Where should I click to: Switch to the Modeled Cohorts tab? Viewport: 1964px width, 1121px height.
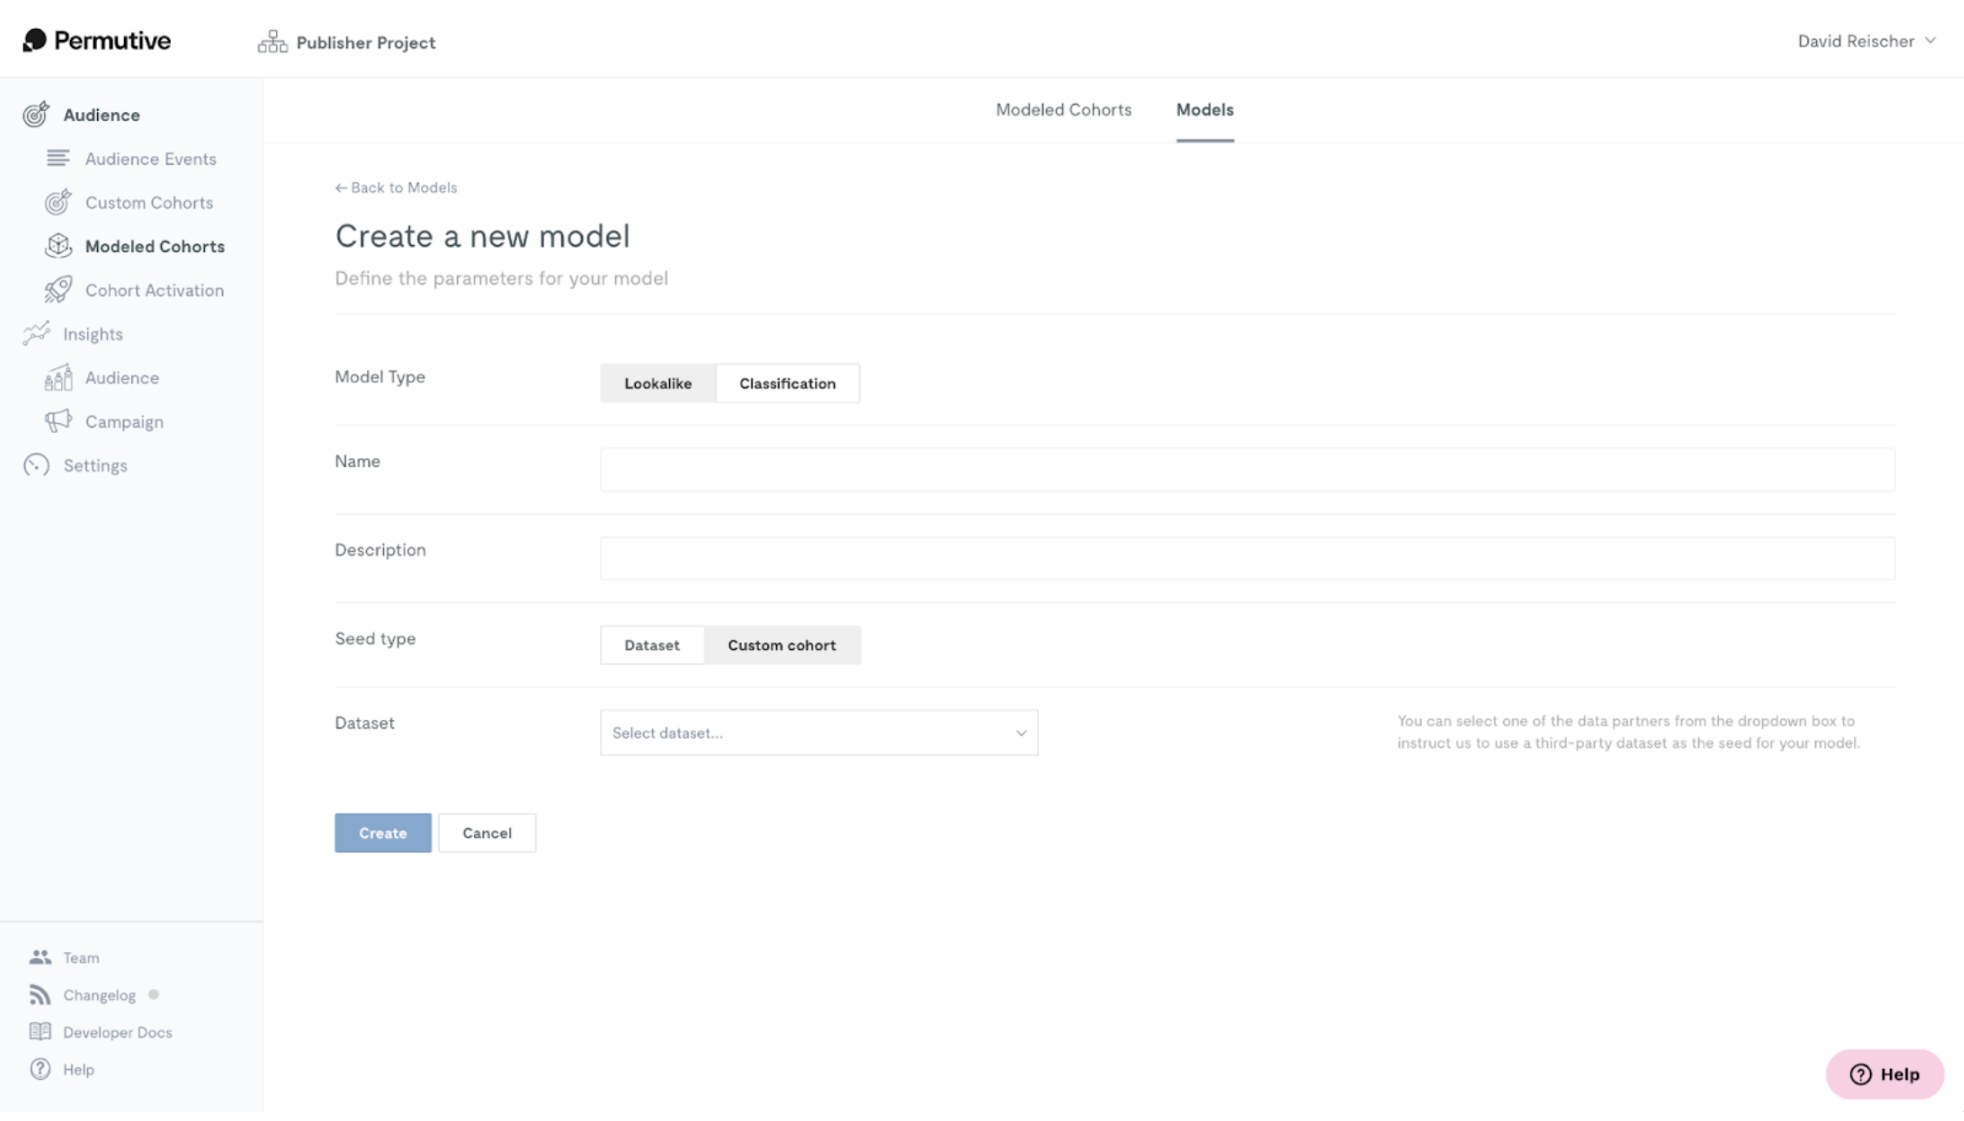[x=1063, y=110]
